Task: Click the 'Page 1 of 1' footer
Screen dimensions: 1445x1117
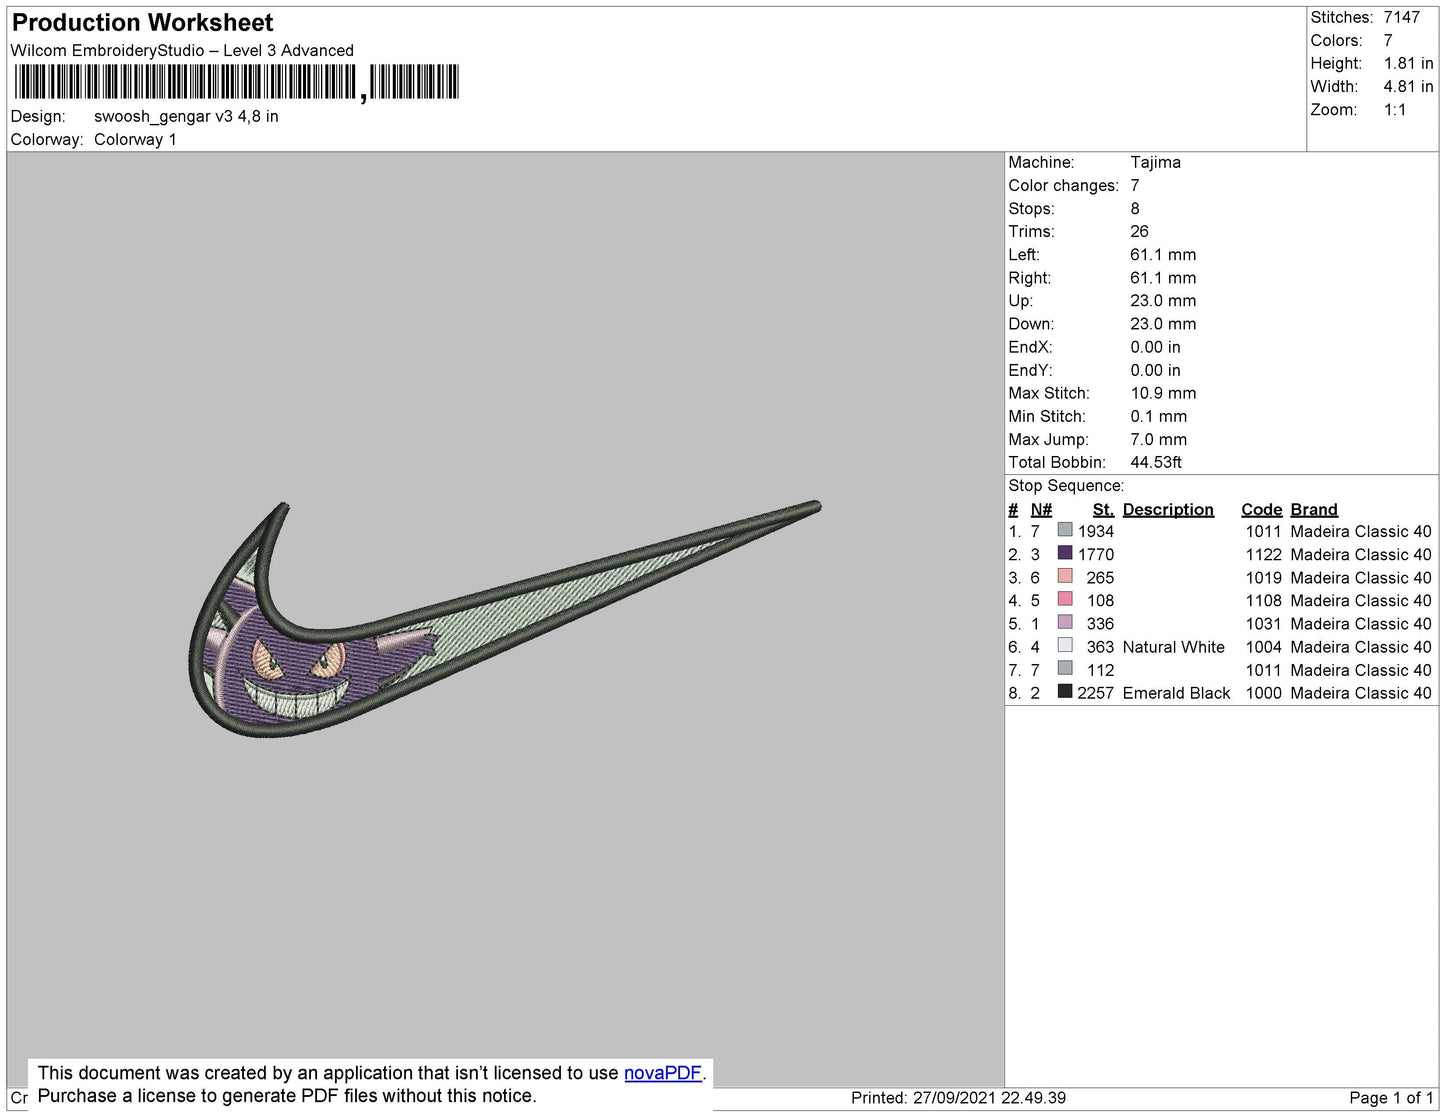Action: click(1391, 1097)
